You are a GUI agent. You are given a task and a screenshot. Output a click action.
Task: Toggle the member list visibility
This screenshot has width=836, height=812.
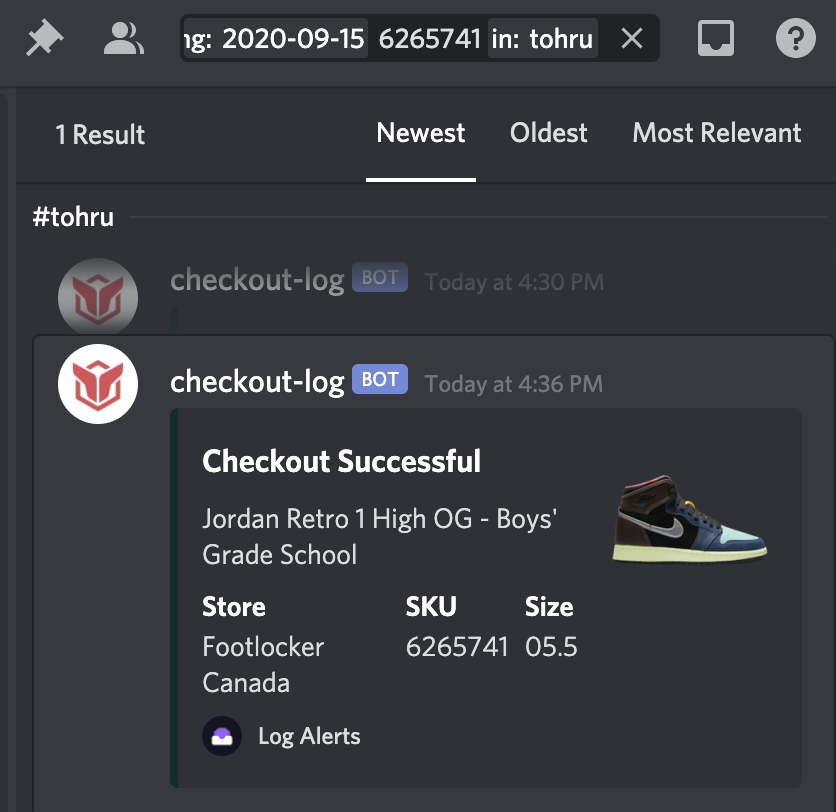click(x=123, y=38)
